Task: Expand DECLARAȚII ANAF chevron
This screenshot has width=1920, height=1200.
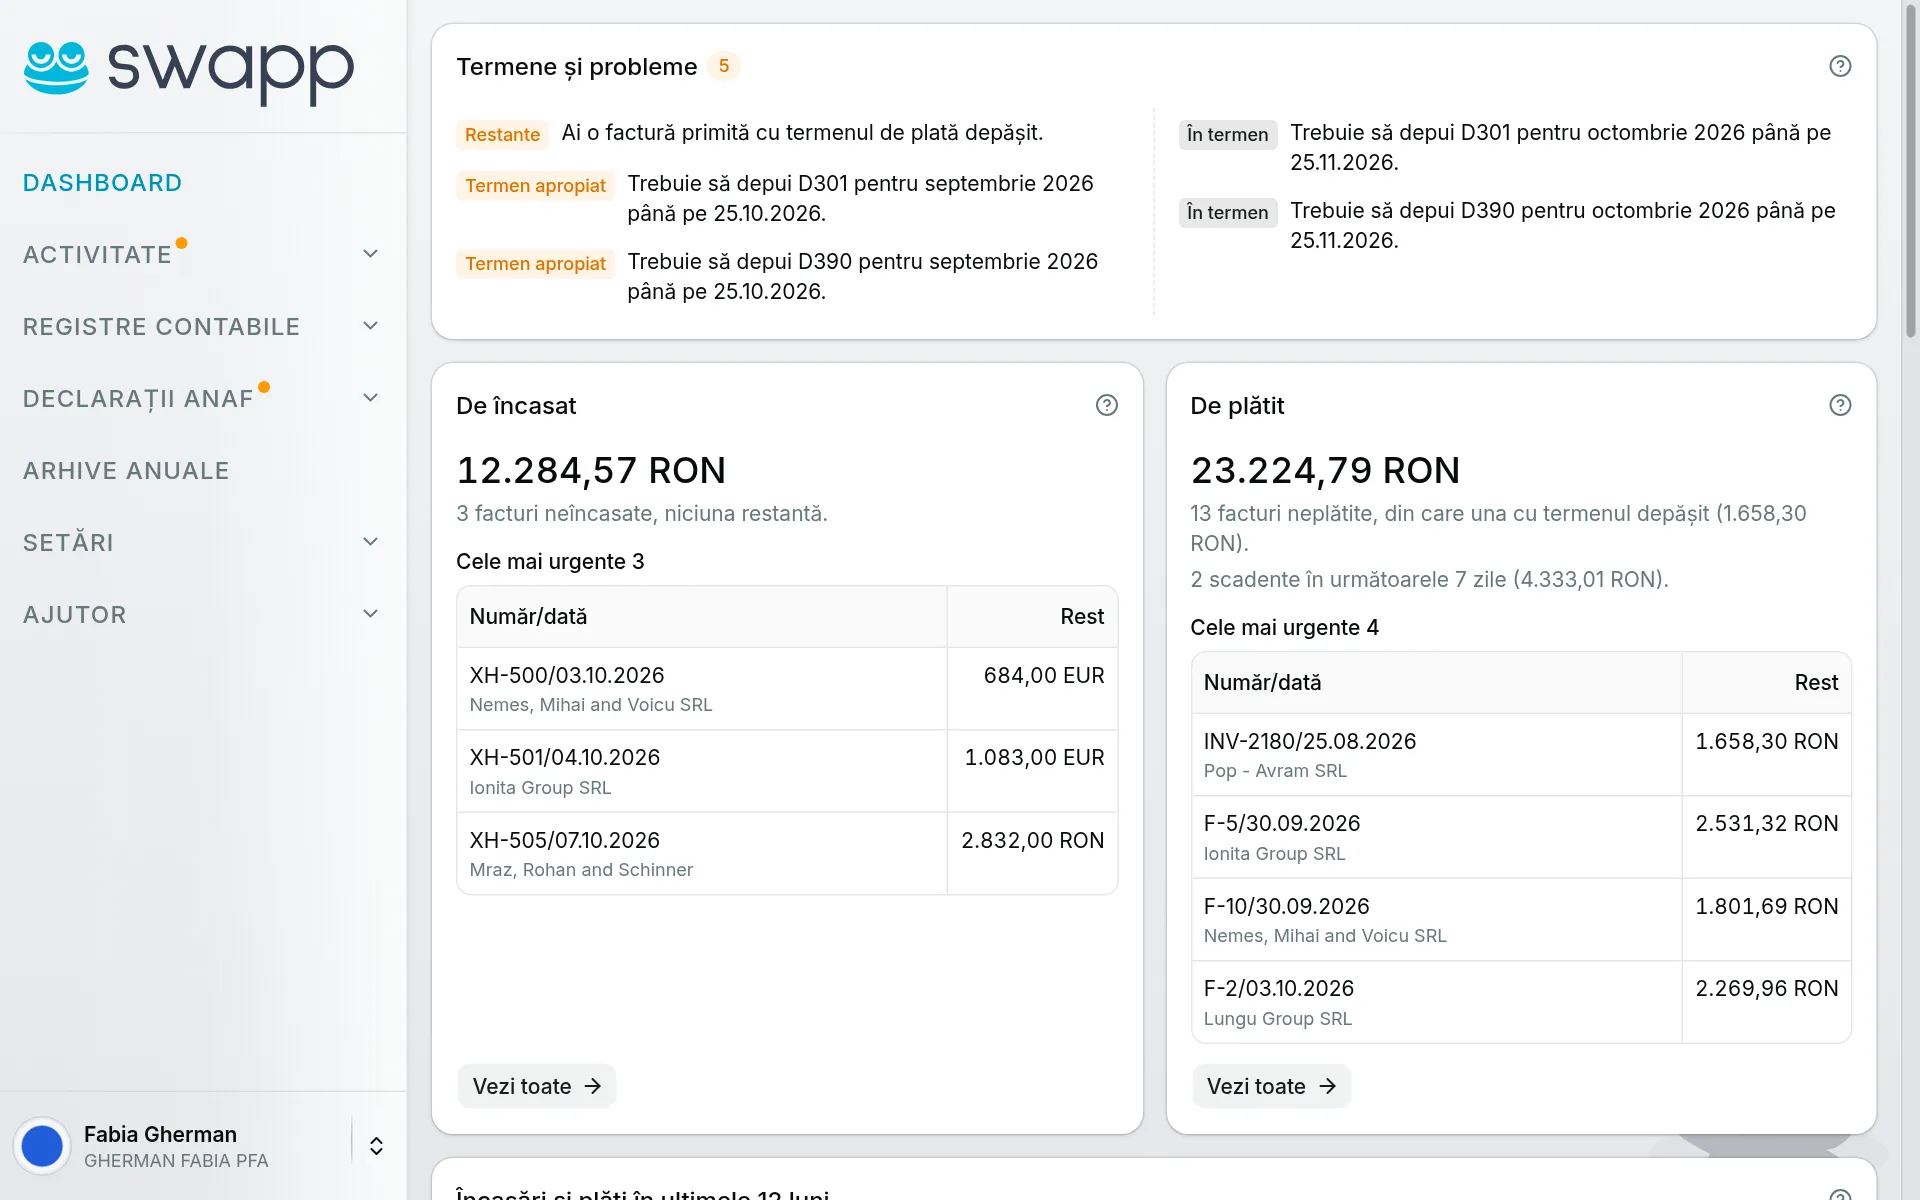Action: tap(370, 398)
